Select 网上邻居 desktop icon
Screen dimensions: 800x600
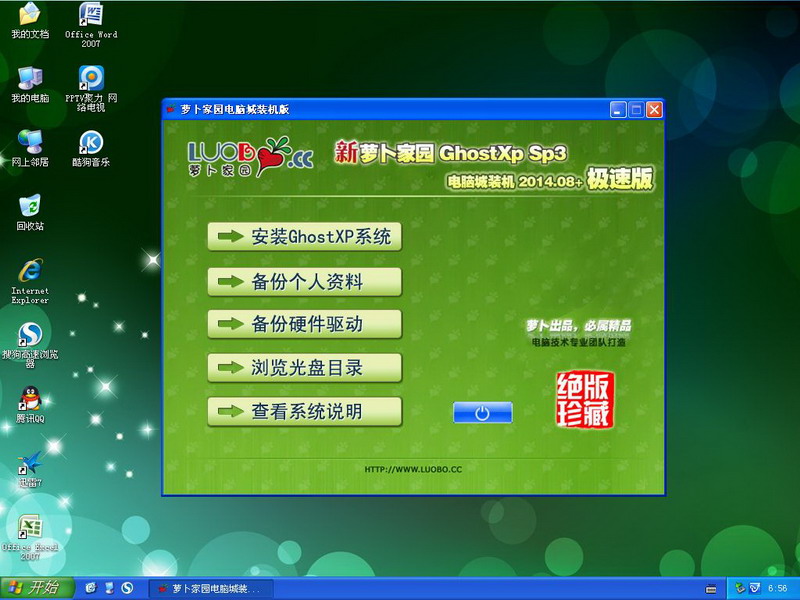click(30, 148)
